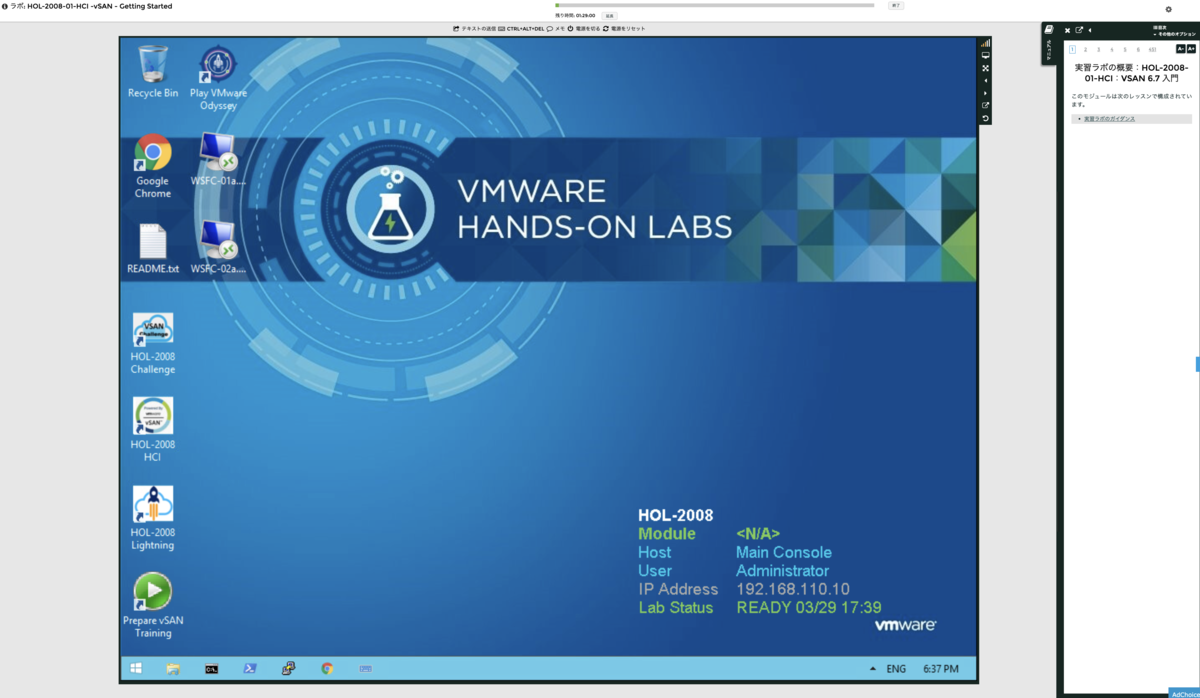1200x698 pixels.
Task: Open Chrome from the taskbar
Action: 327,669
